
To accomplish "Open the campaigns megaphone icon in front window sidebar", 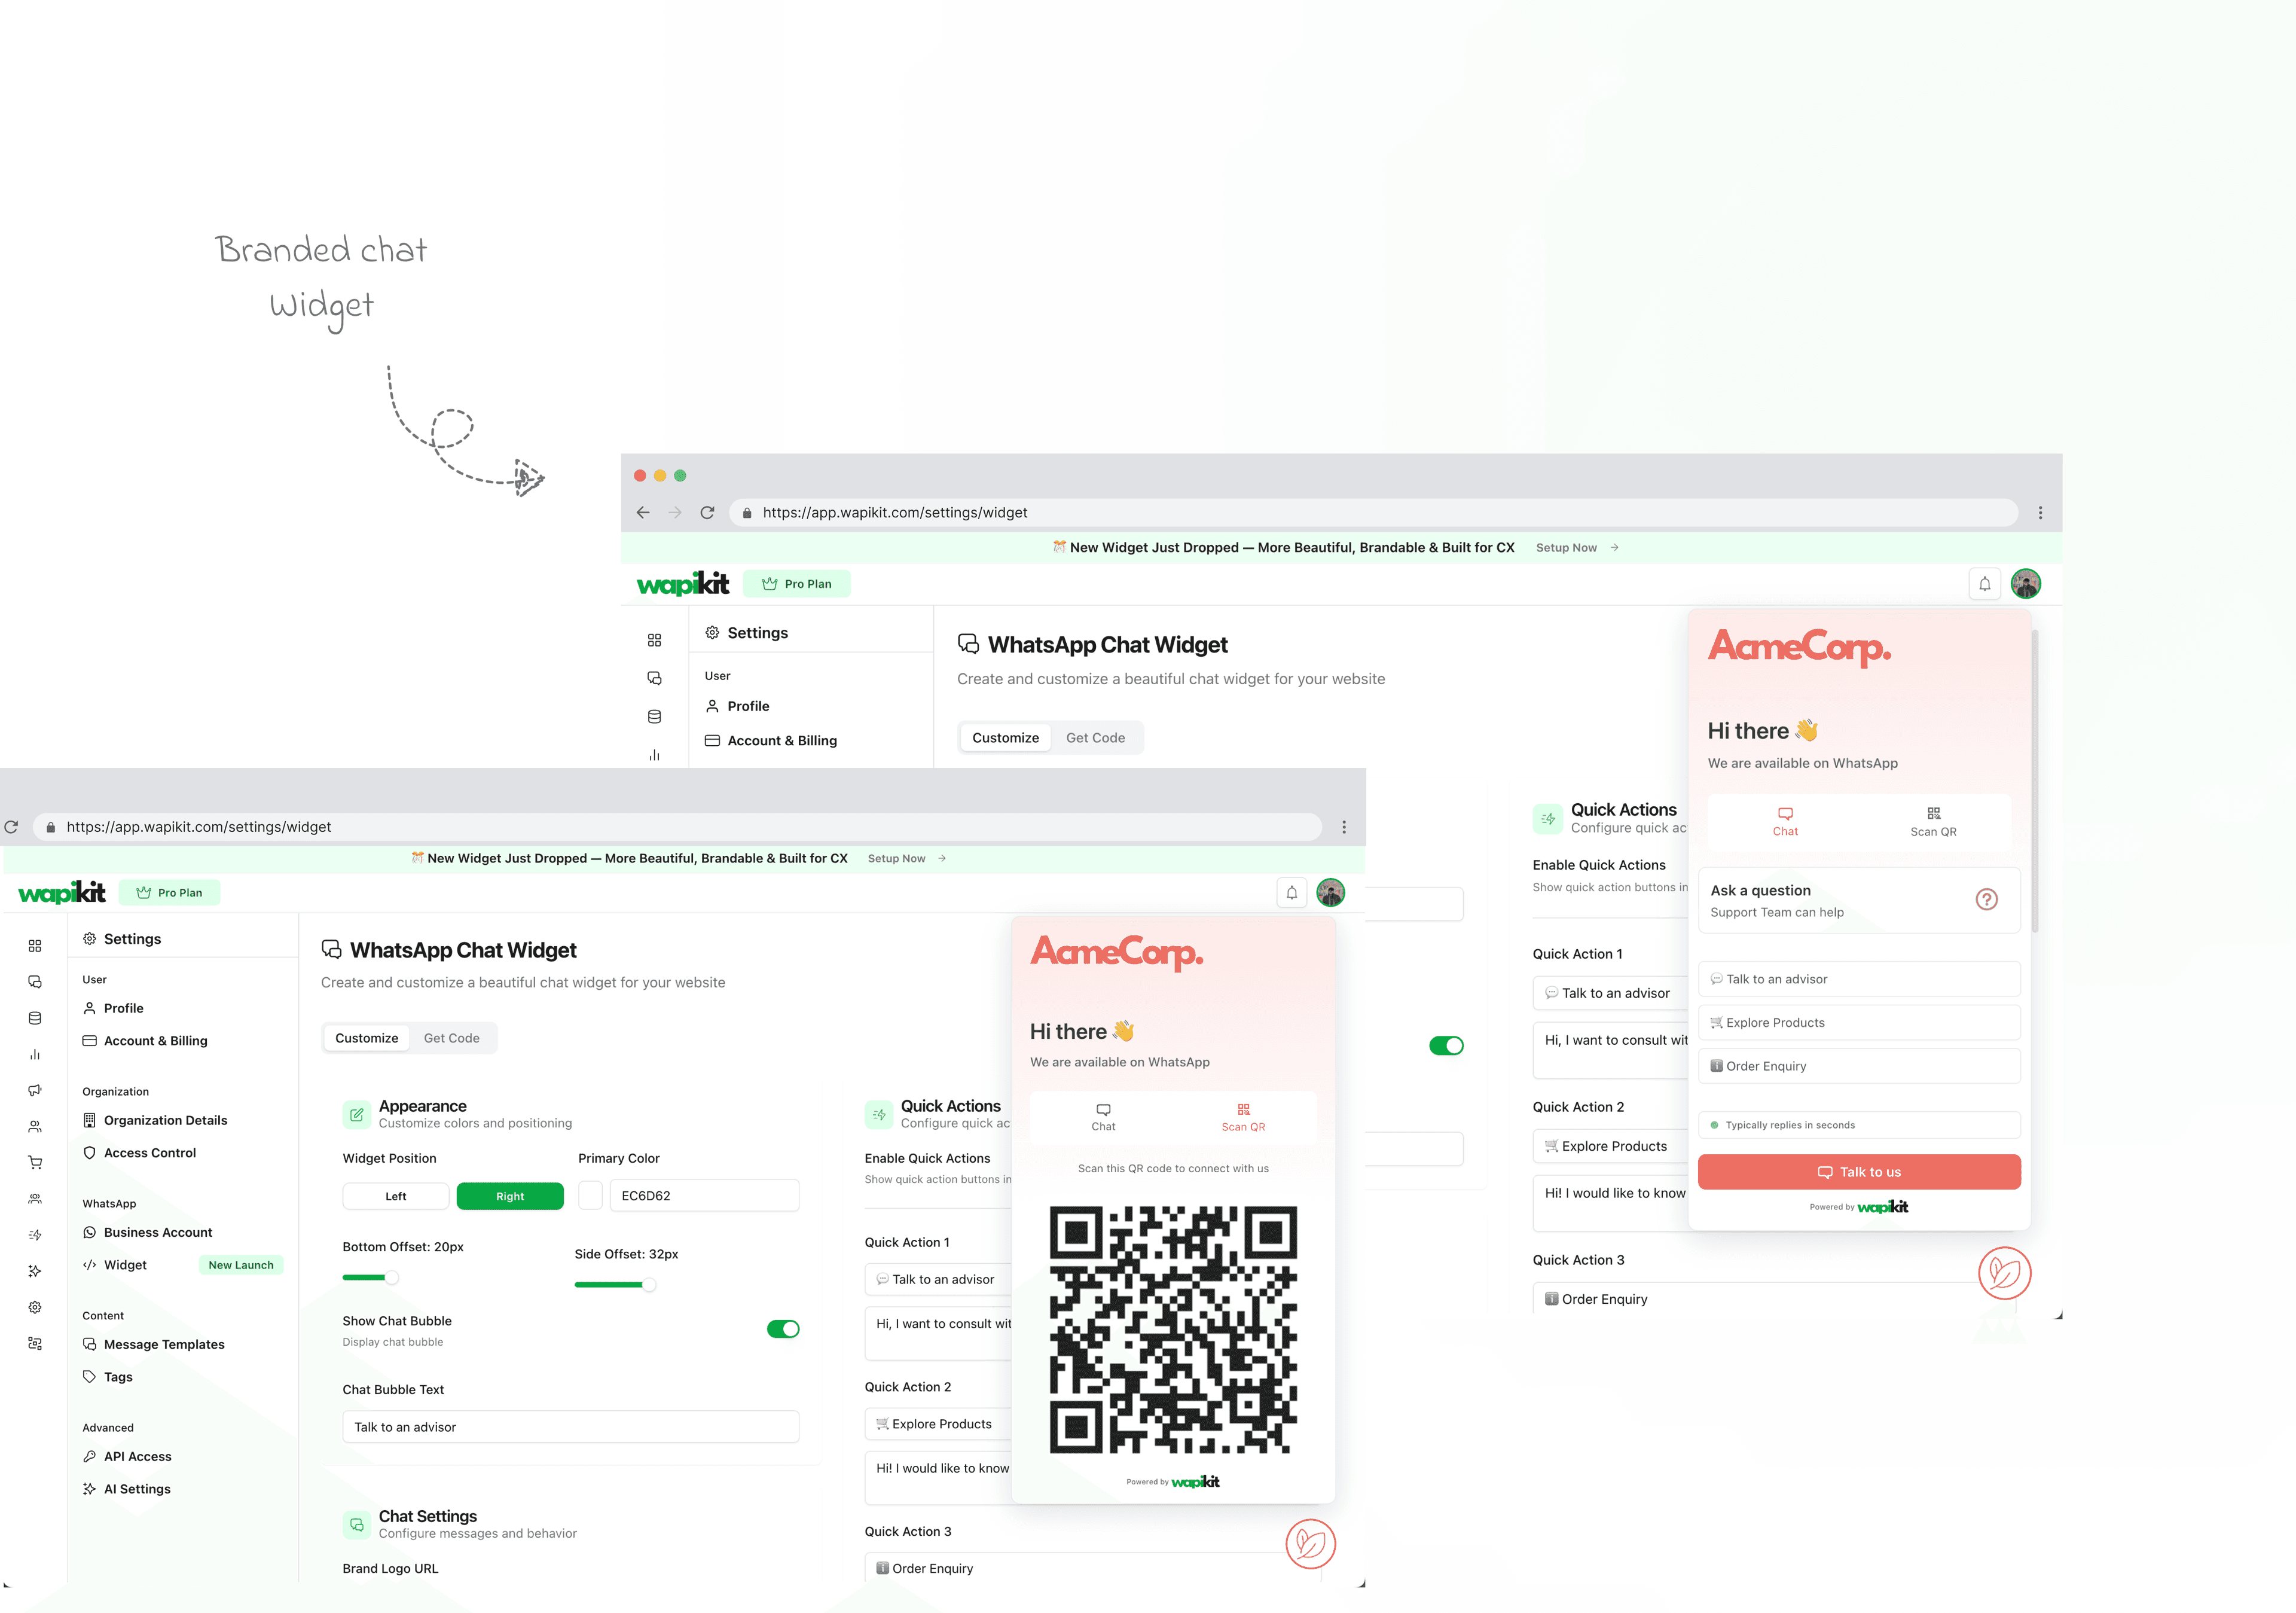I will (35, 1090).
